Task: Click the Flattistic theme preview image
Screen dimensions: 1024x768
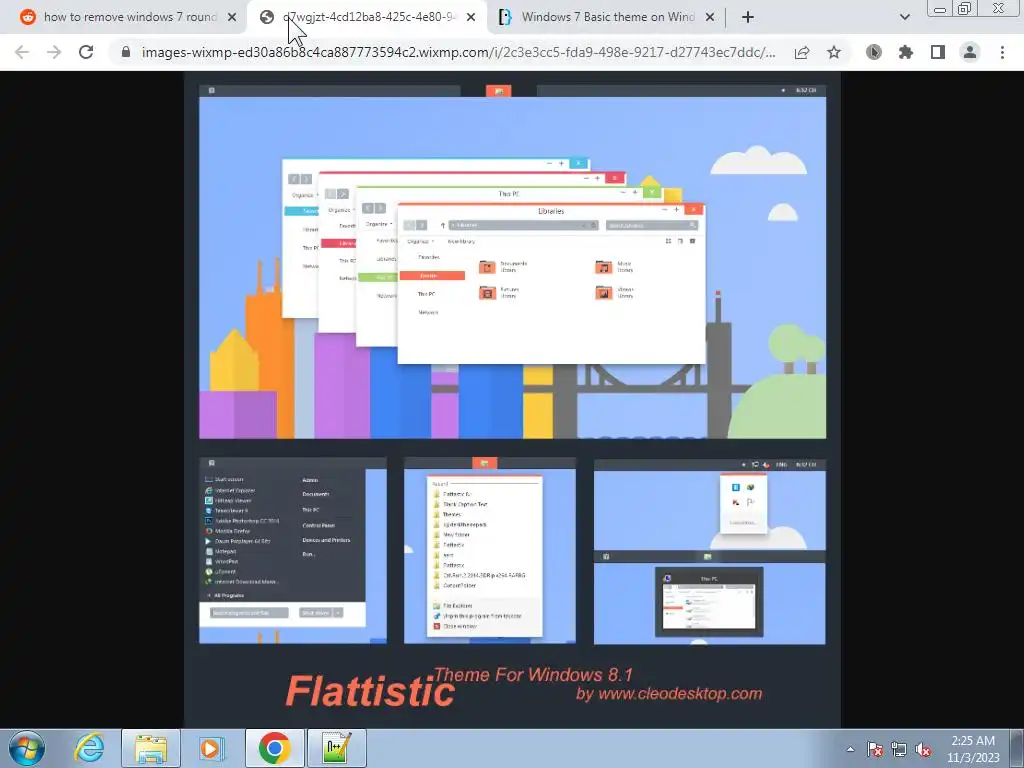Action: (512, 400)
